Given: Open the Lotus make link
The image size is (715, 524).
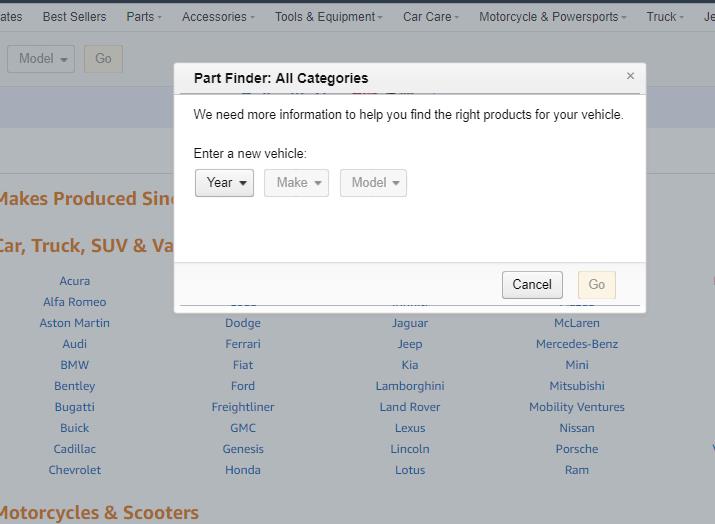Looking at the screenshot, I should pyautogui.click(x=410, y=470).
